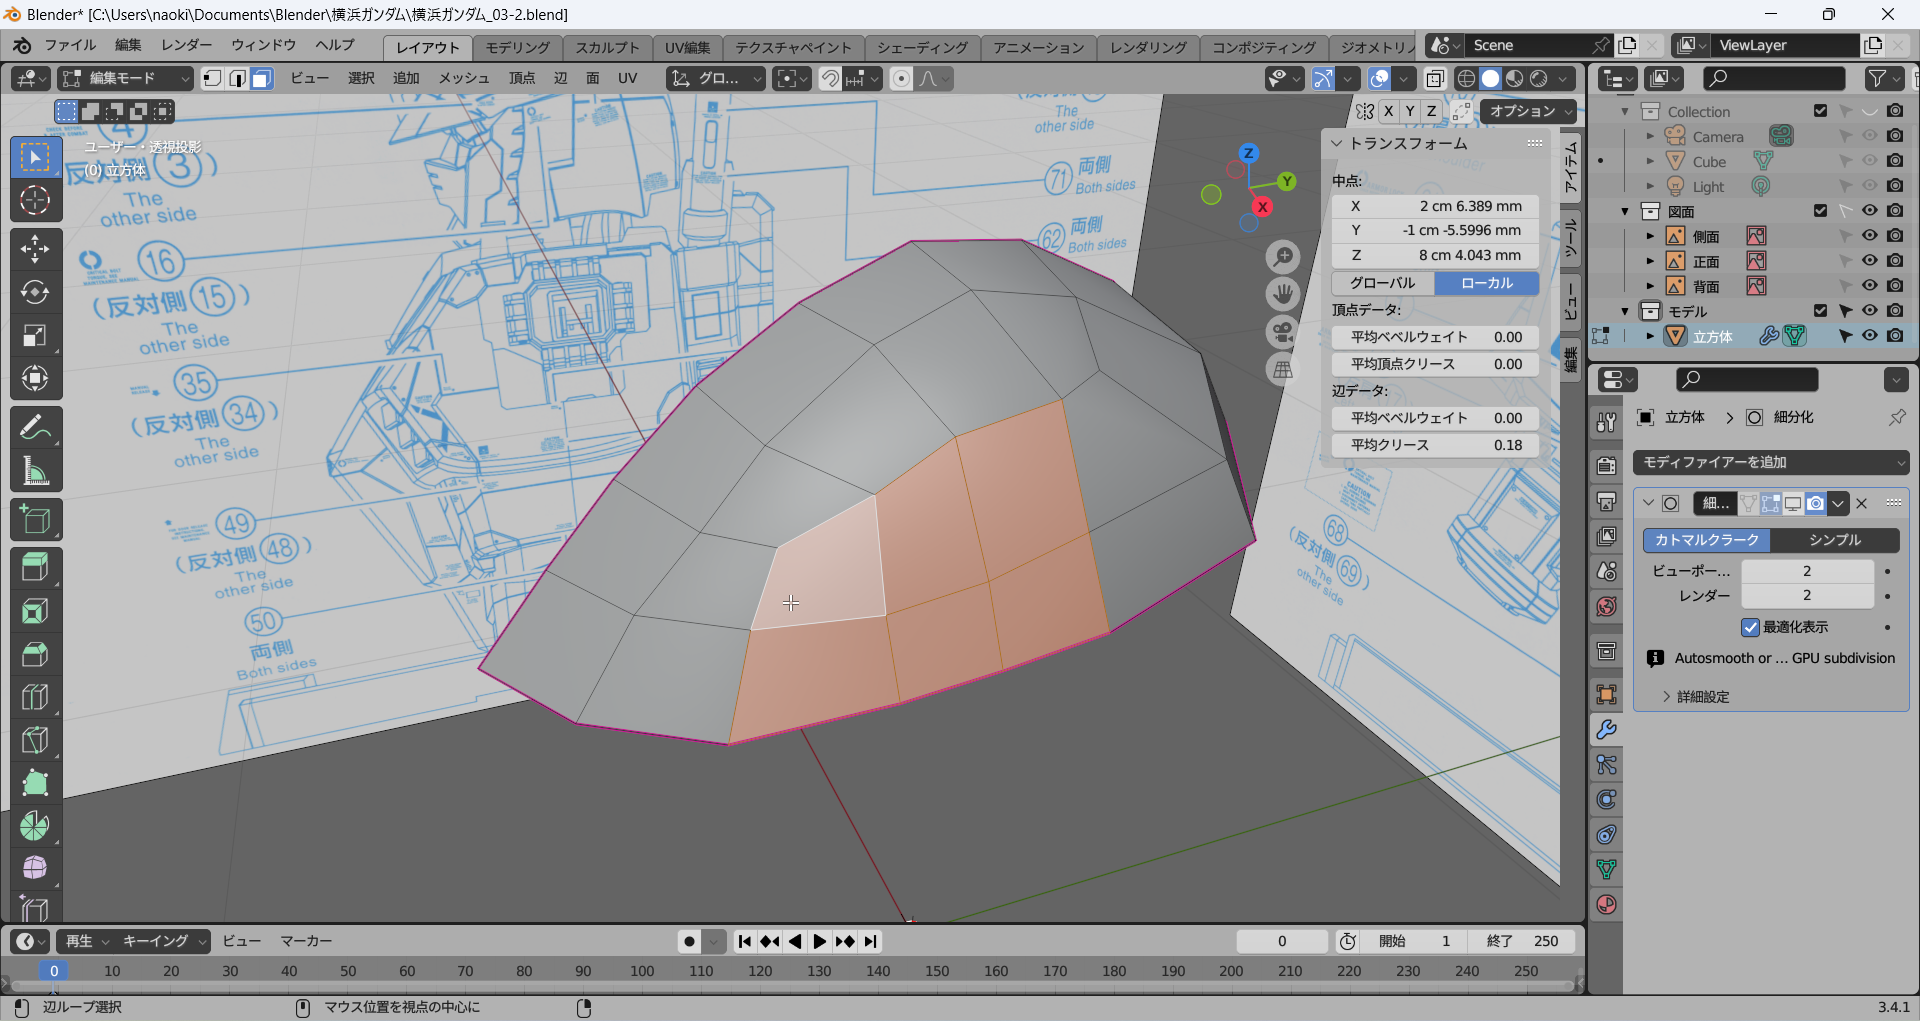This screenshot has height=1021, width=1920.
Task: Expand the 詳細設定 section
Action: click(x=1701, y=696)
